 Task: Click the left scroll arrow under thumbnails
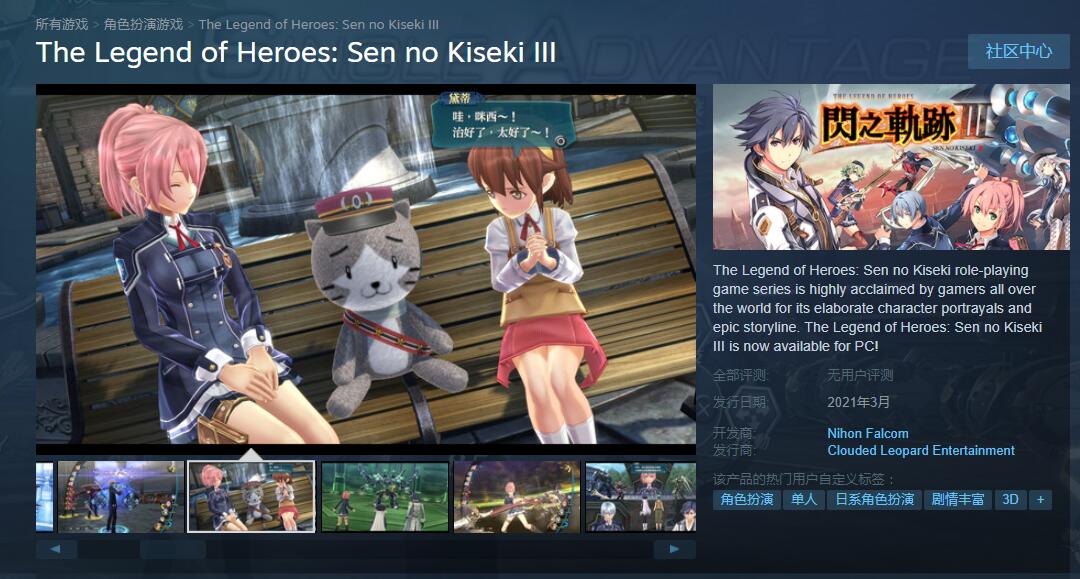coord(56,549)
